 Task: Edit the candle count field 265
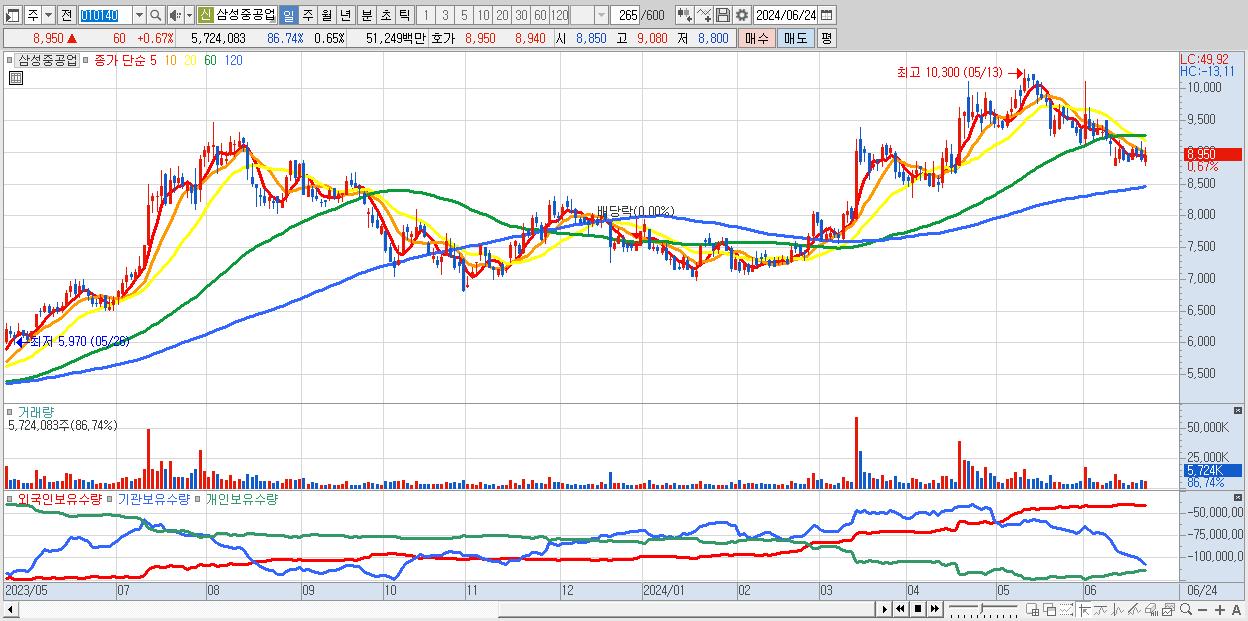625,15
